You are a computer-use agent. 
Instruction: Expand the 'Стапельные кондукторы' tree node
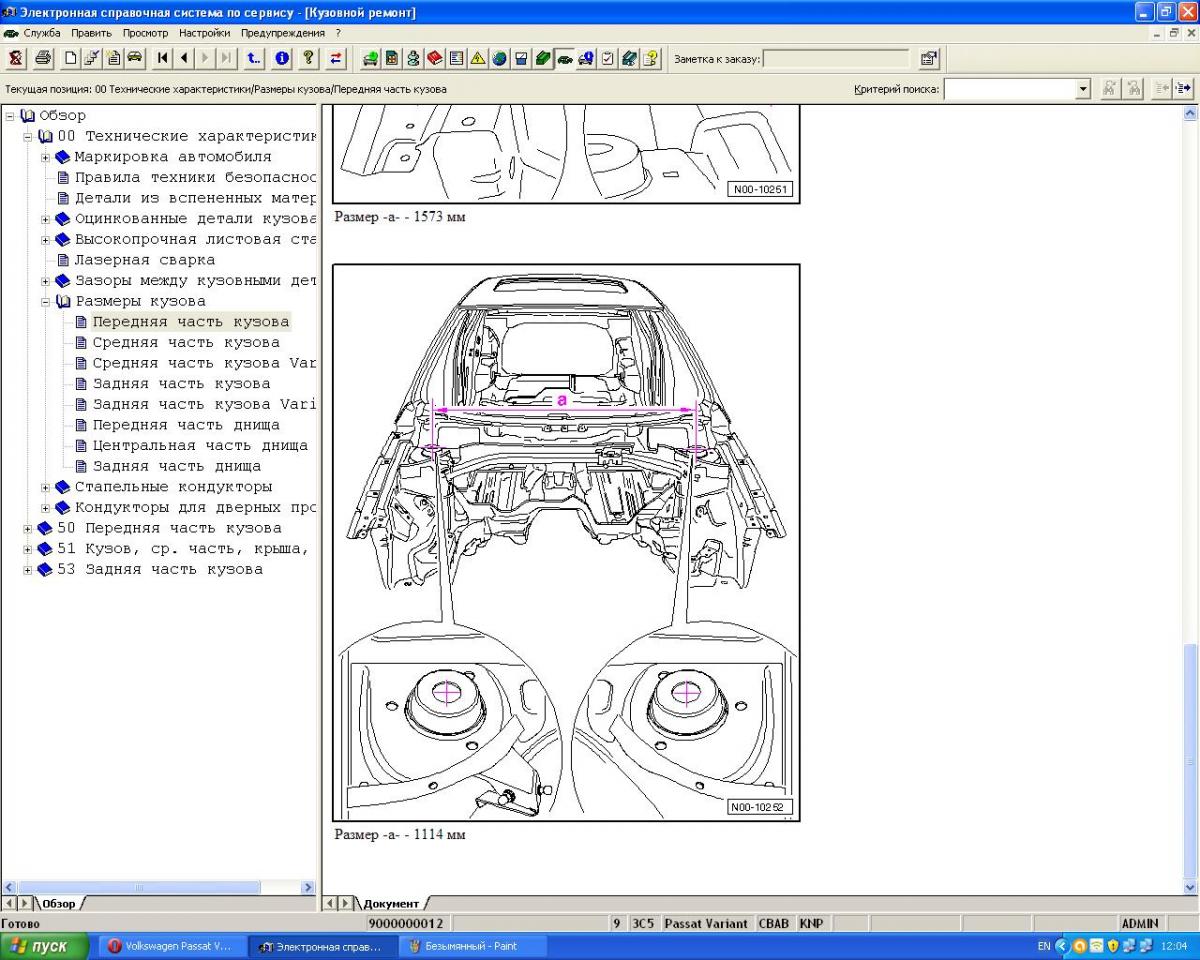pos(46,487)
